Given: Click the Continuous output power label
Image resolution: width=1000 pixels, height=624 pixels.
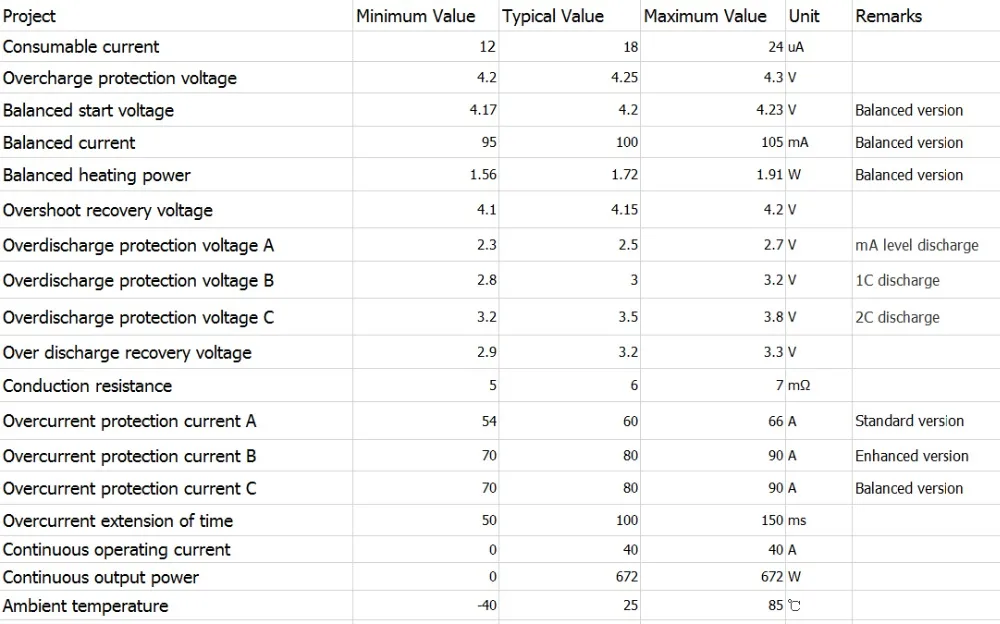Looking at the screenshot, I should [x=101, y=577].
